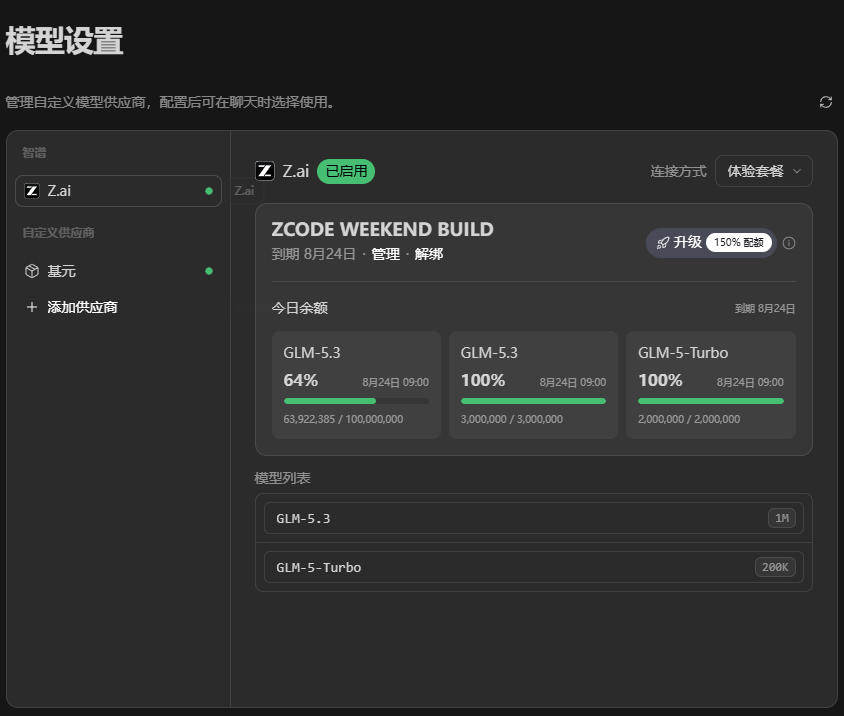Select Z.ai provider in sidebar
The width and height of the screenshot is (844, 716).
[118, 191]
